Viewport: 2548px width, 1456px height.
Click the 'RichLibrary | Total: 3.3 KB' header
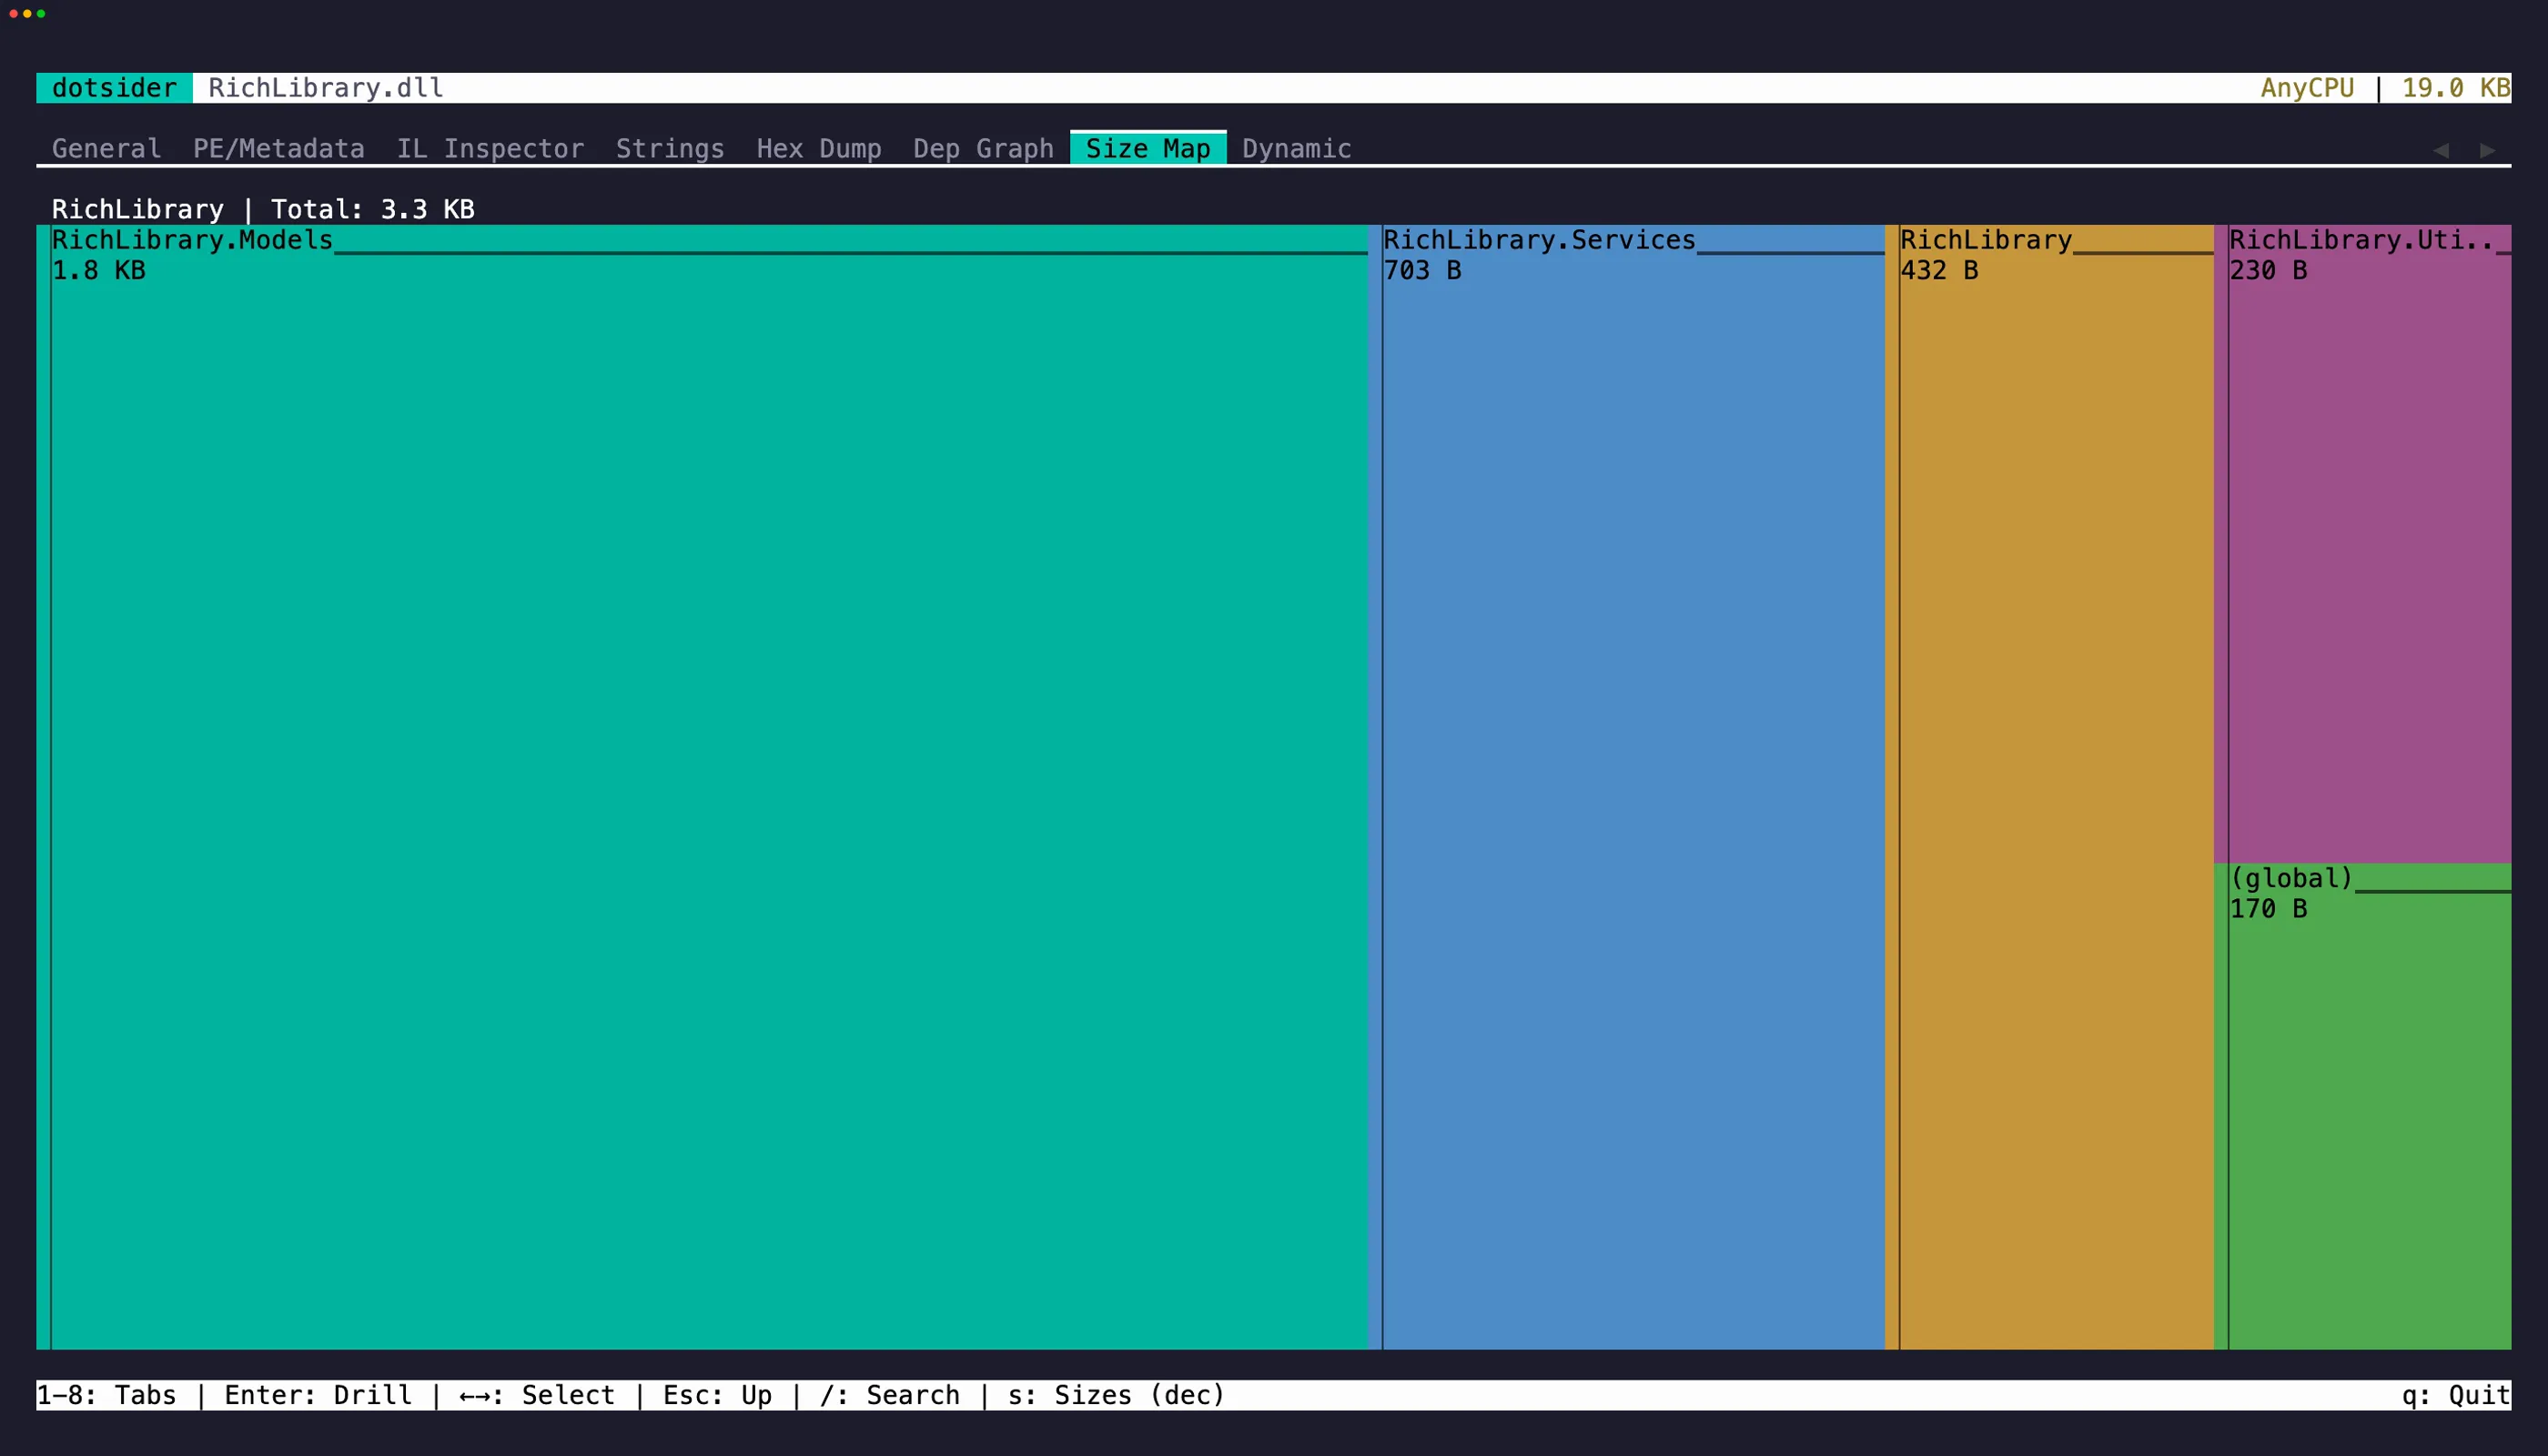263,209
